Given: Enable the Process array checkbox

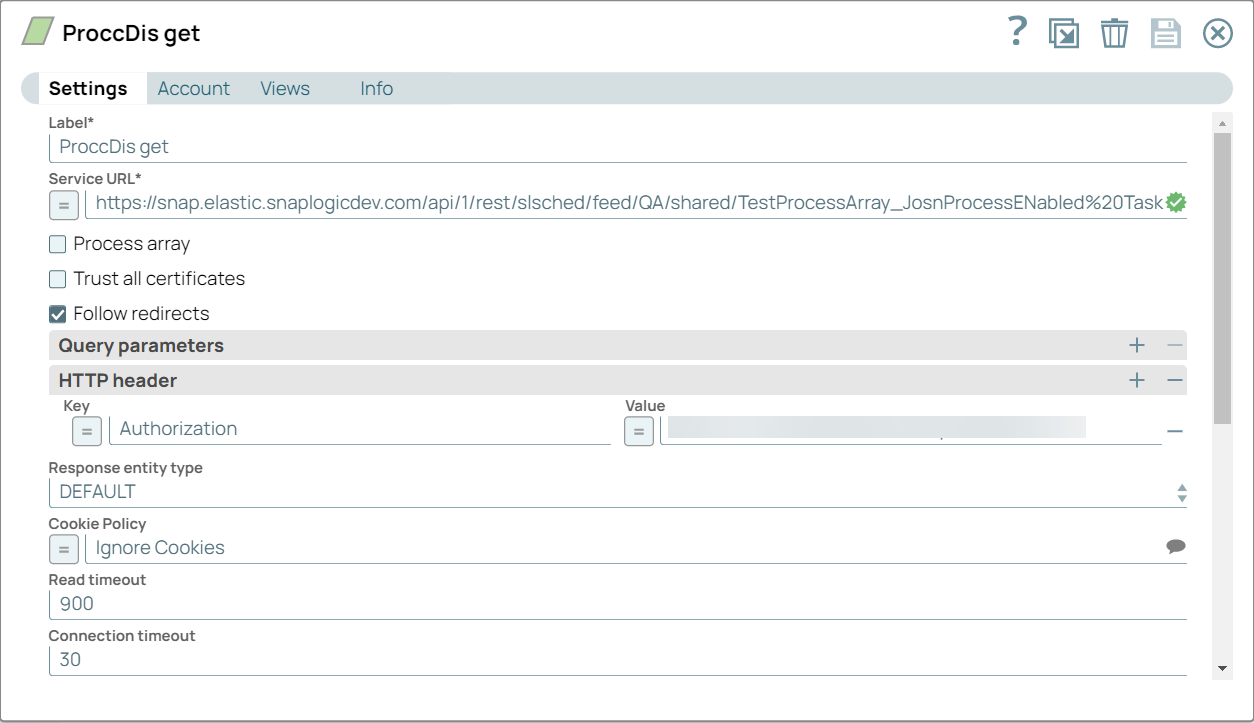Looking at the screenshot, I should [57, 243].
